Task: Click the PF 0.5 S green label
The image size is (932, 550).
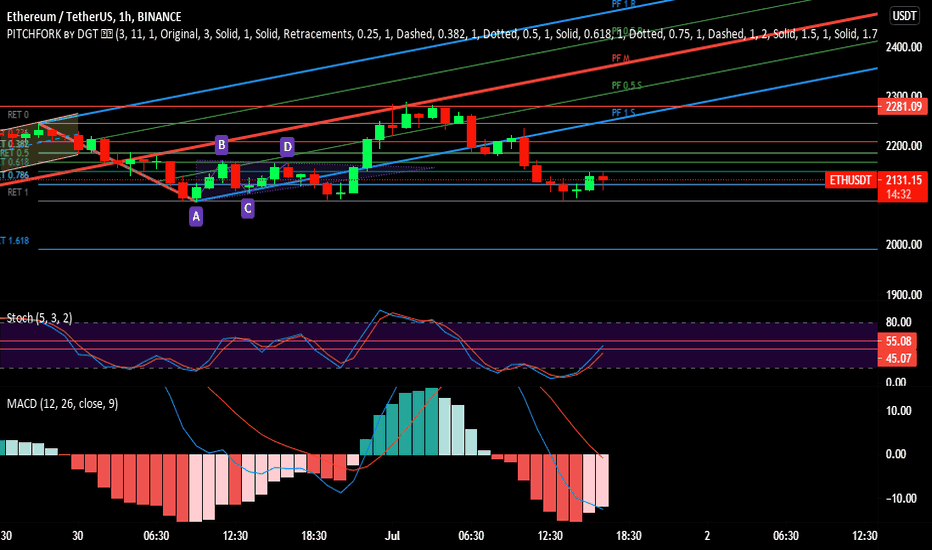Action: click(x=626, y=86)
